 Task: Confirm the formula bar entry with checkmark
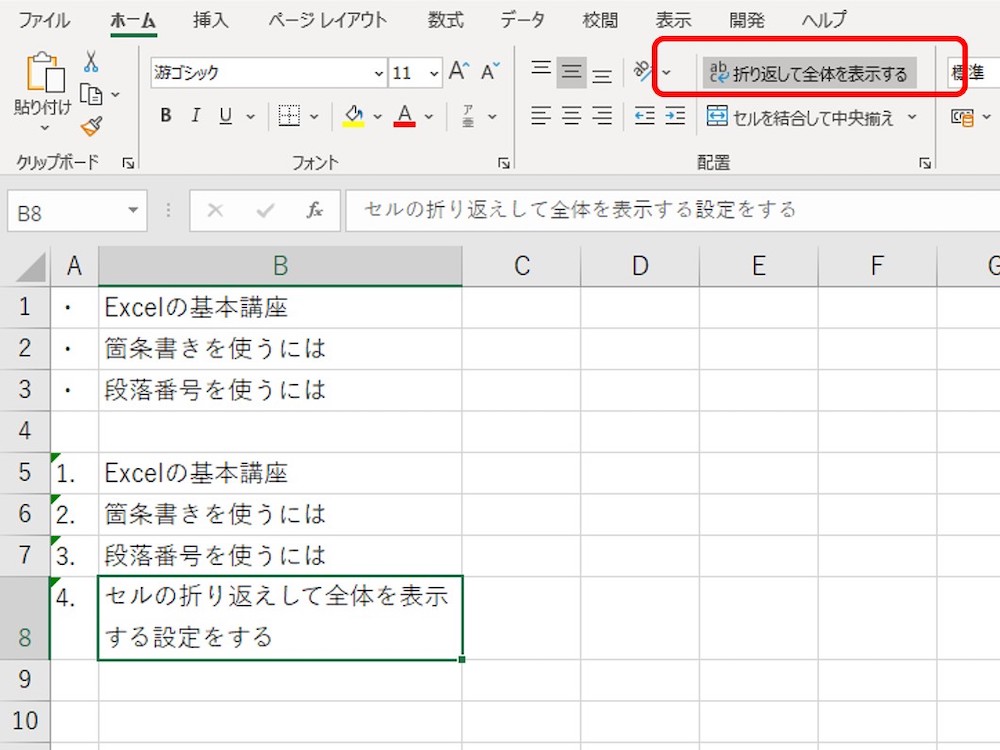pyautogui.click(x=265, y=210)
